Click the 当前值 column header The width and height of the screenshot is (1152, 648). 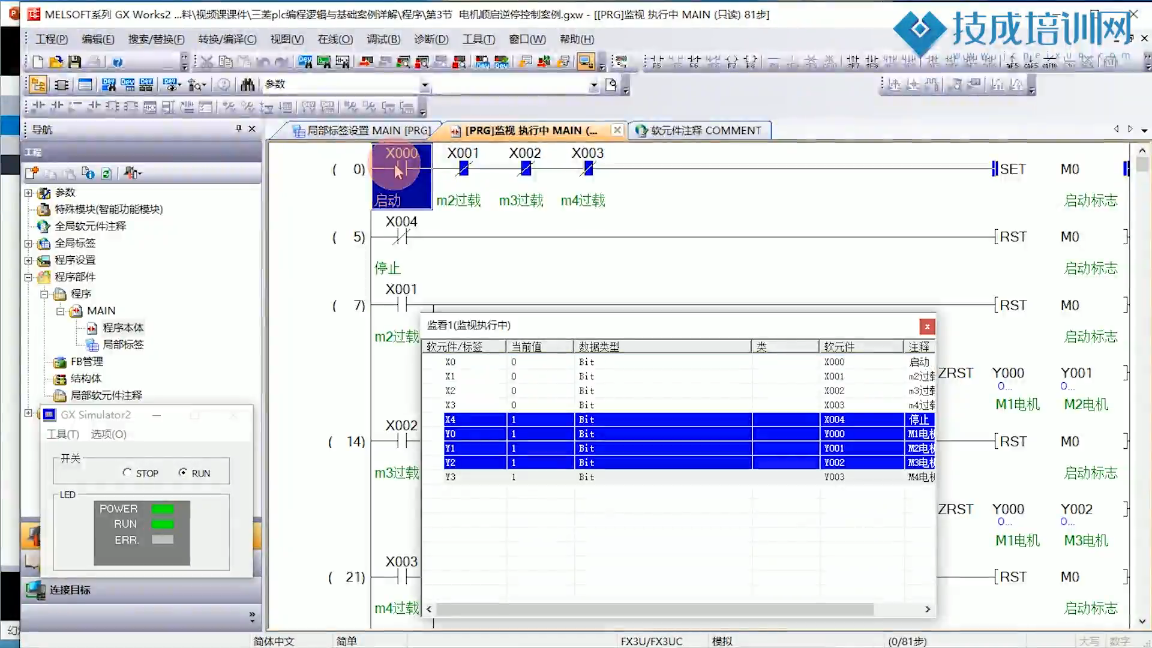tap(539, 347)
